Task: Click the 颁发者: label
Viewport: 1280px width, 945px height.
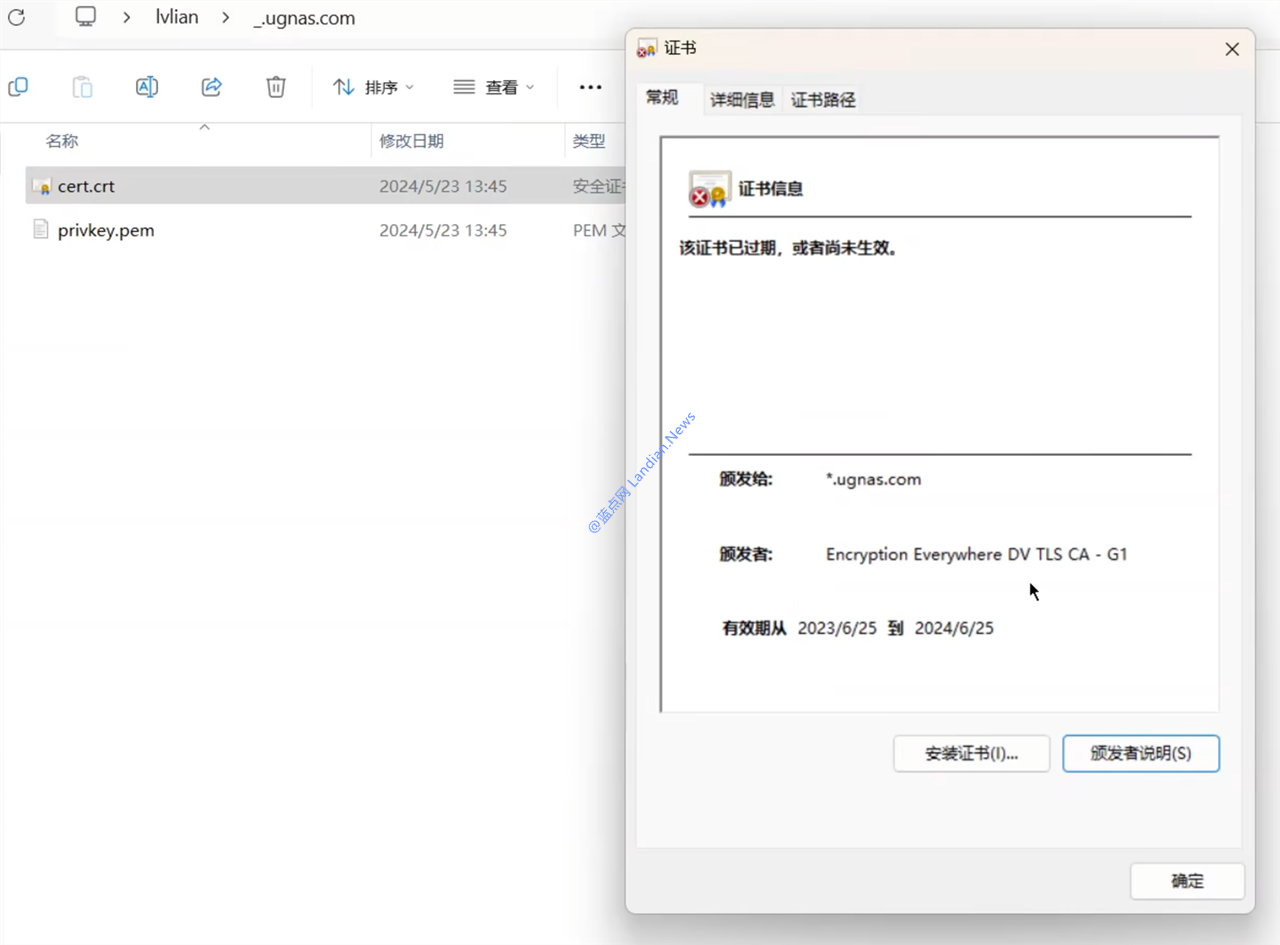Action: (746, 554)
